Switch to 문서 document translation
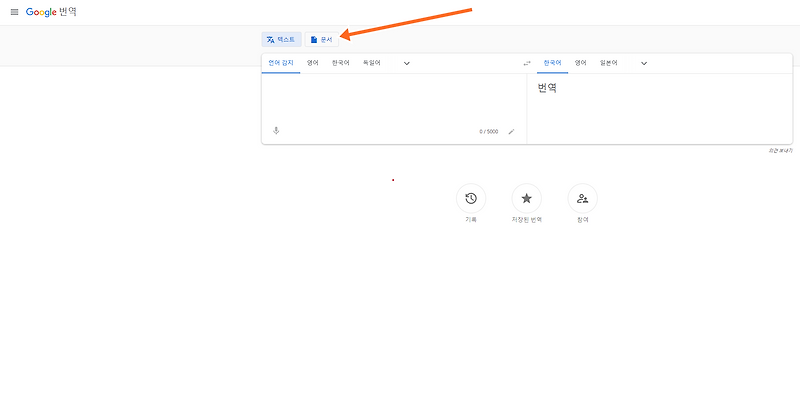Screen dimensions: 800x405 321,39
